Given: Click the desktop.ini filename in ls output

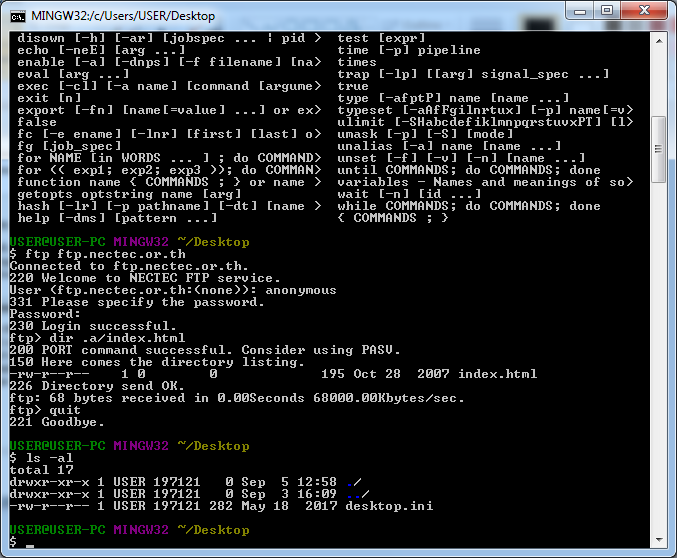Looking at the screenshot, I should (389, 506).
